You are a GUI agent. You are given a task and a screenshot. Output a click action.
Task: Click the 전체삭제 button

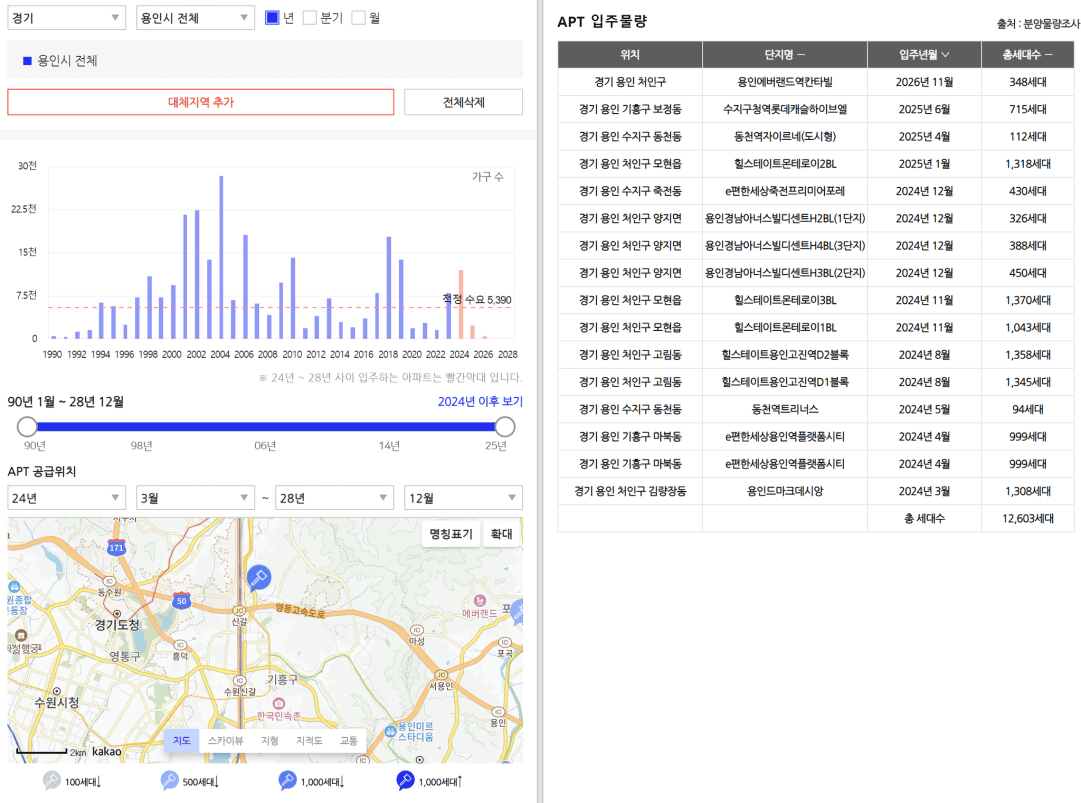pyautogui.click(x=463, y=102)
